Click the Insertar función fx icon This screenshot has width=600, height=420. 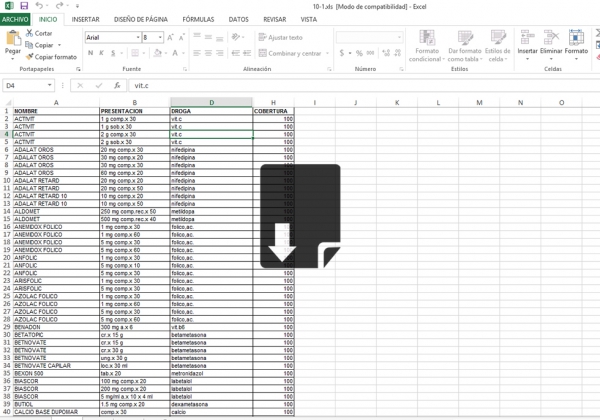tap(117, 86)
